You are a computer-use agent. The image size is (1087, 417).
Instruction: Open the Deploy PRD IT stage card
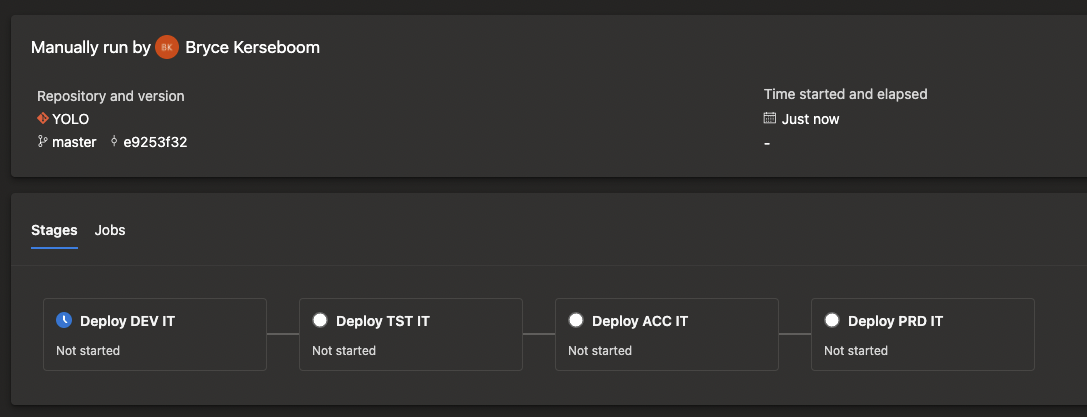(x=923, y=334)
